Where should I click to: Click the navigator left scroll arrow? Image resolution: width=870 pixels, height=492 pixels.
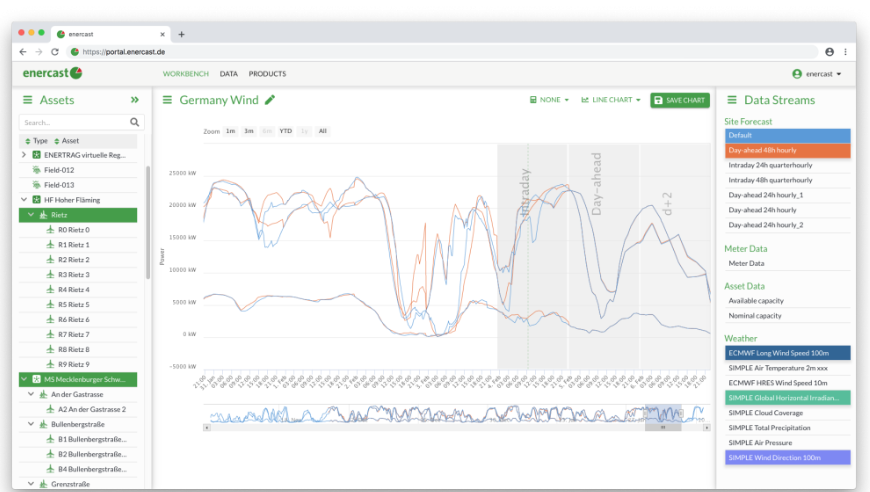pos(206,428)
